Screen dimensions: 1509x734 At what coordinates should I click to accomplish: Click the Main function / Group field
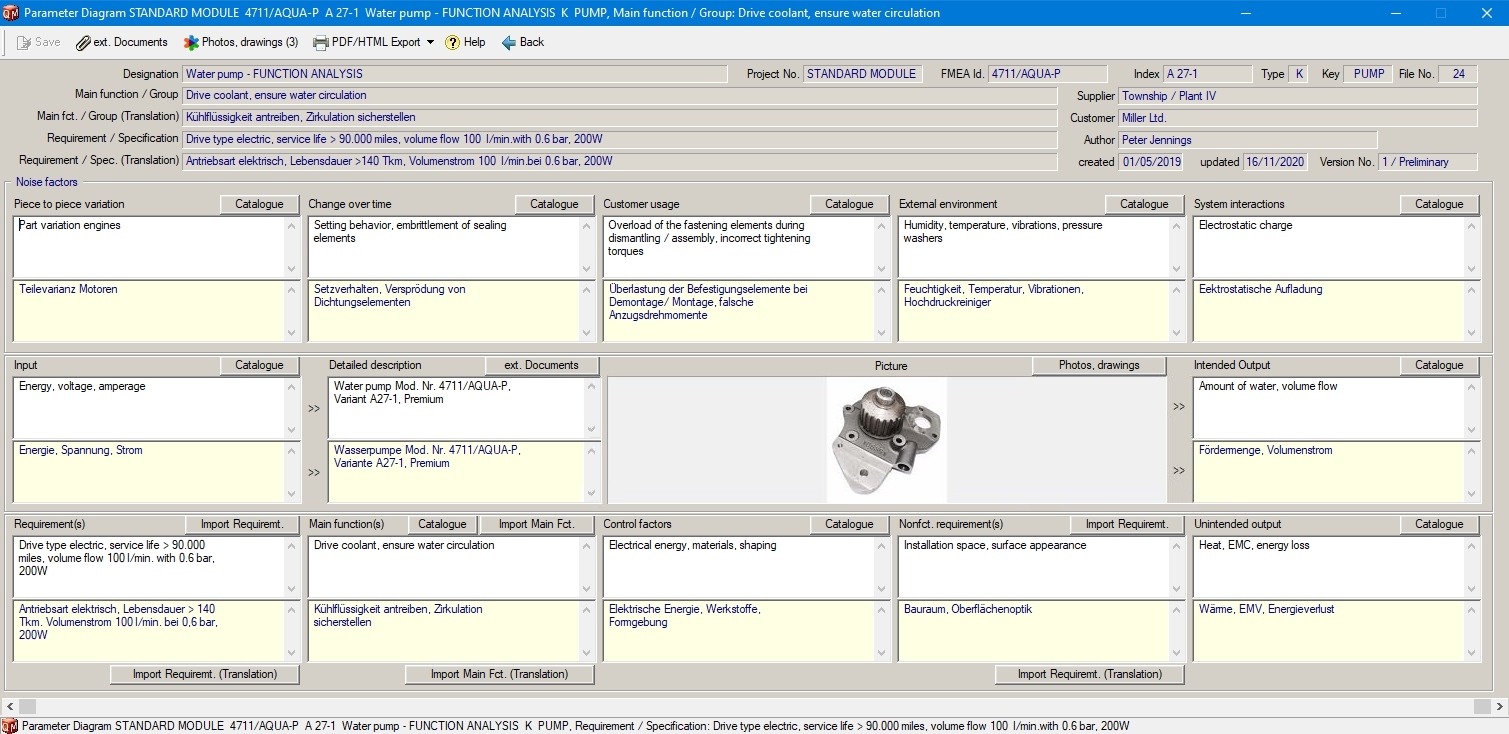(619, 95)
